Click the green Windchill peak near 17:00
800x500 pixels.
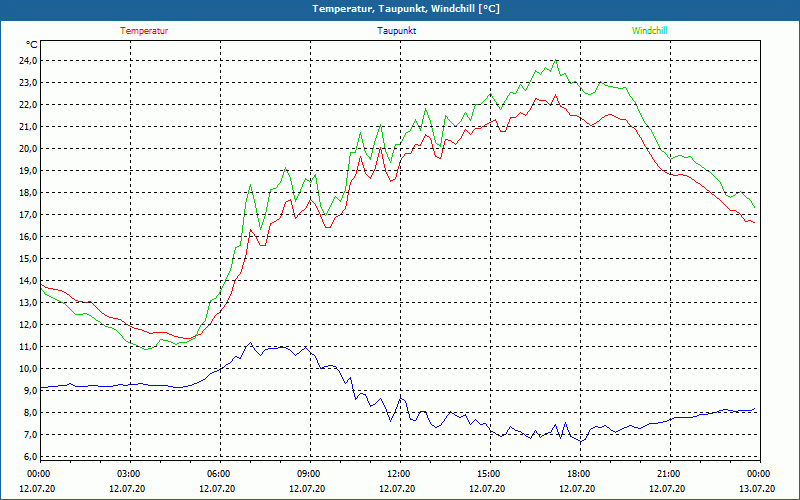click(x=556, y=60)
